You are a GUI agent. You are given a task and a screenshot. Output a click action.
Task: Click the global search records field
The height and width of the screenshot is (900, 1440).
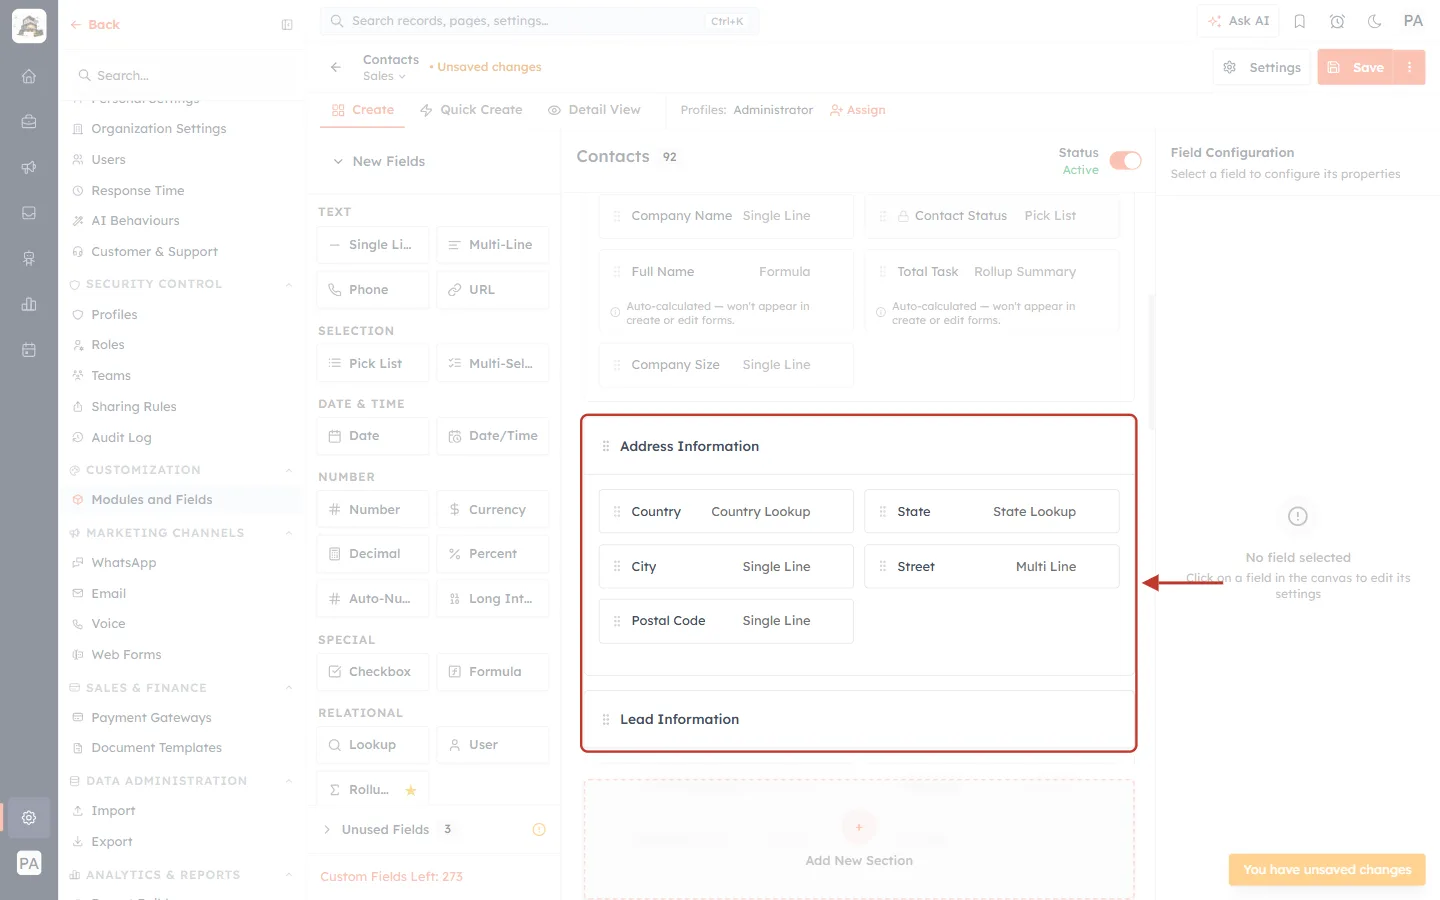[540, 21]
